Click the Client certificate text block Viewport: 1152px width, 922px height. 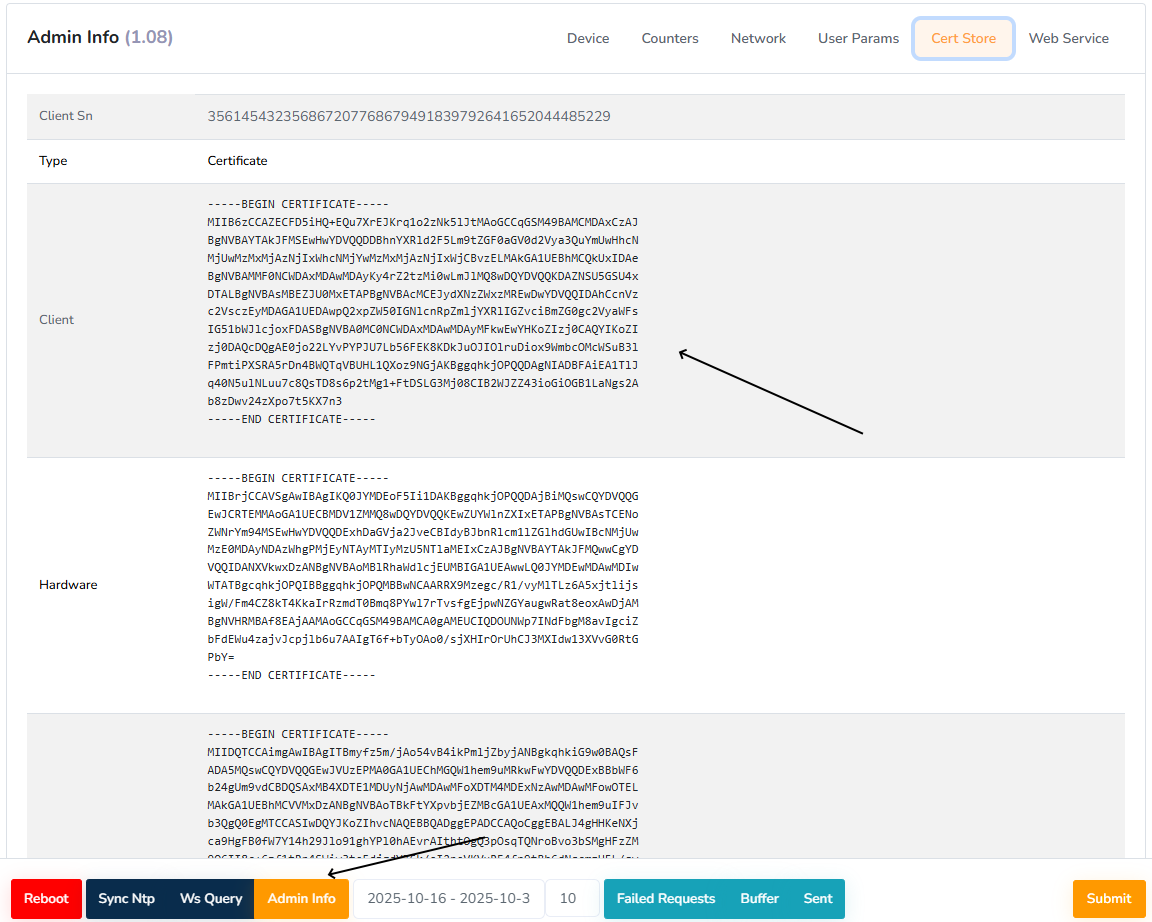pos(422,311)
